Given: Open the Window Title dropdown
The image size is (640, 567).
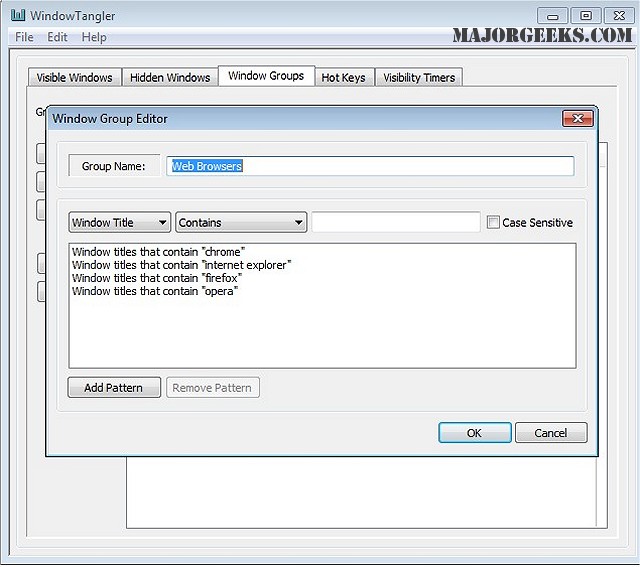Looking at the screenshot, I should 120,222.
